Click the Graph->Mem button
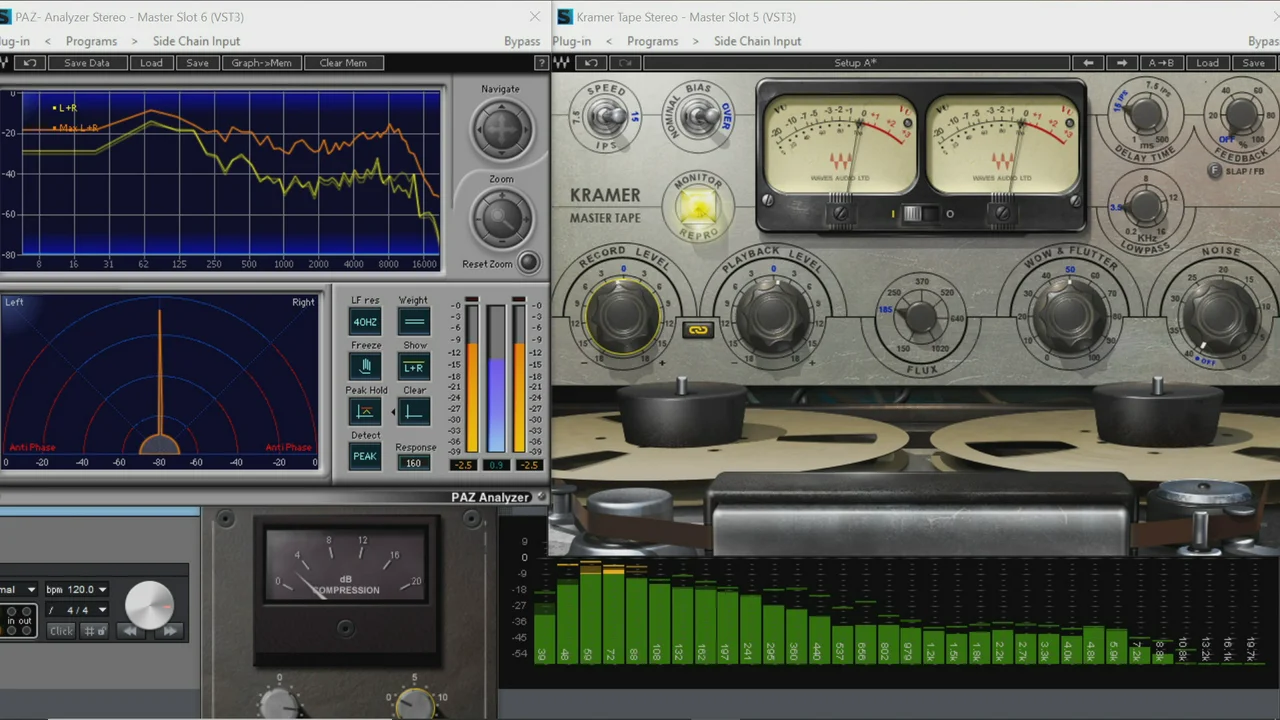 pos(261,63)
